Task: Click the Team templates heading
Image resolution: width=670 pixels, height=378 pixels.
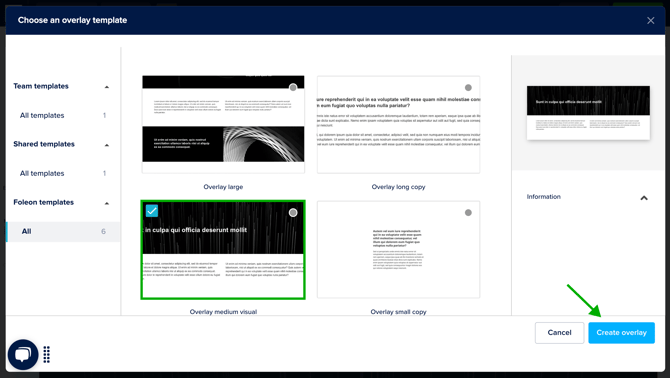Action: 41,86
